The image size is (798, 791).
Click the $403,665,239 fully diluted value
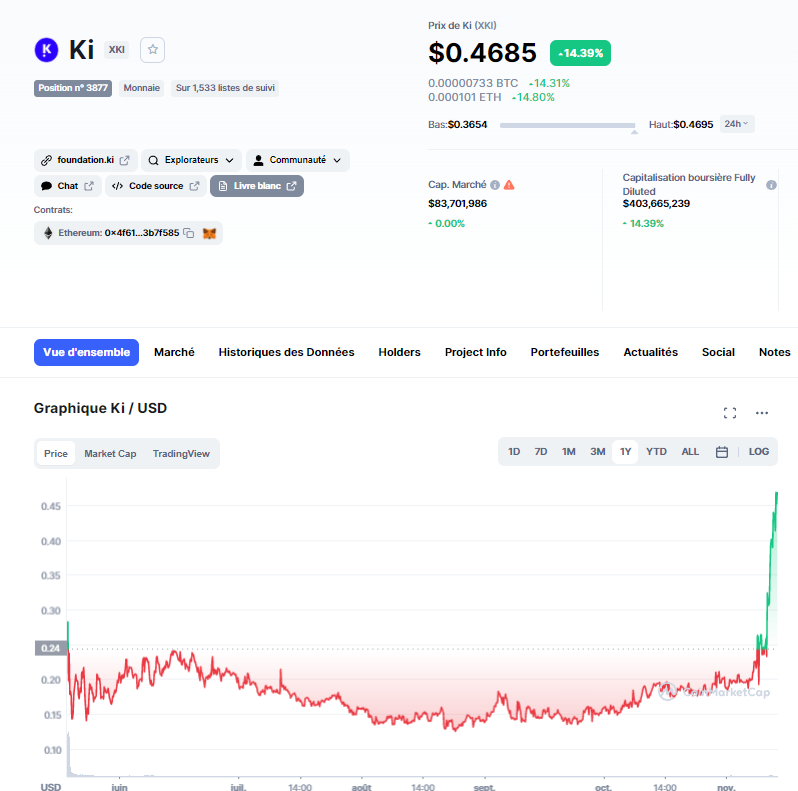656,204
